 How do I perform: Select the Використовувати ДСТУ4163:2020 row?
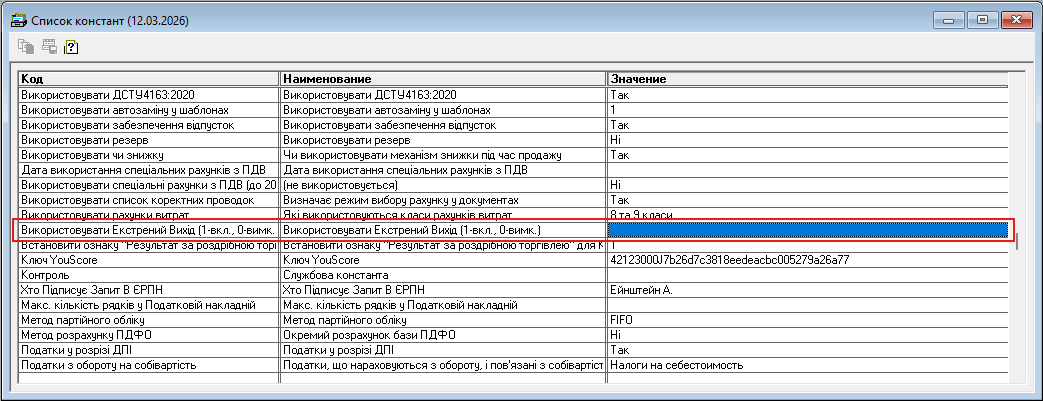(148, 94)
